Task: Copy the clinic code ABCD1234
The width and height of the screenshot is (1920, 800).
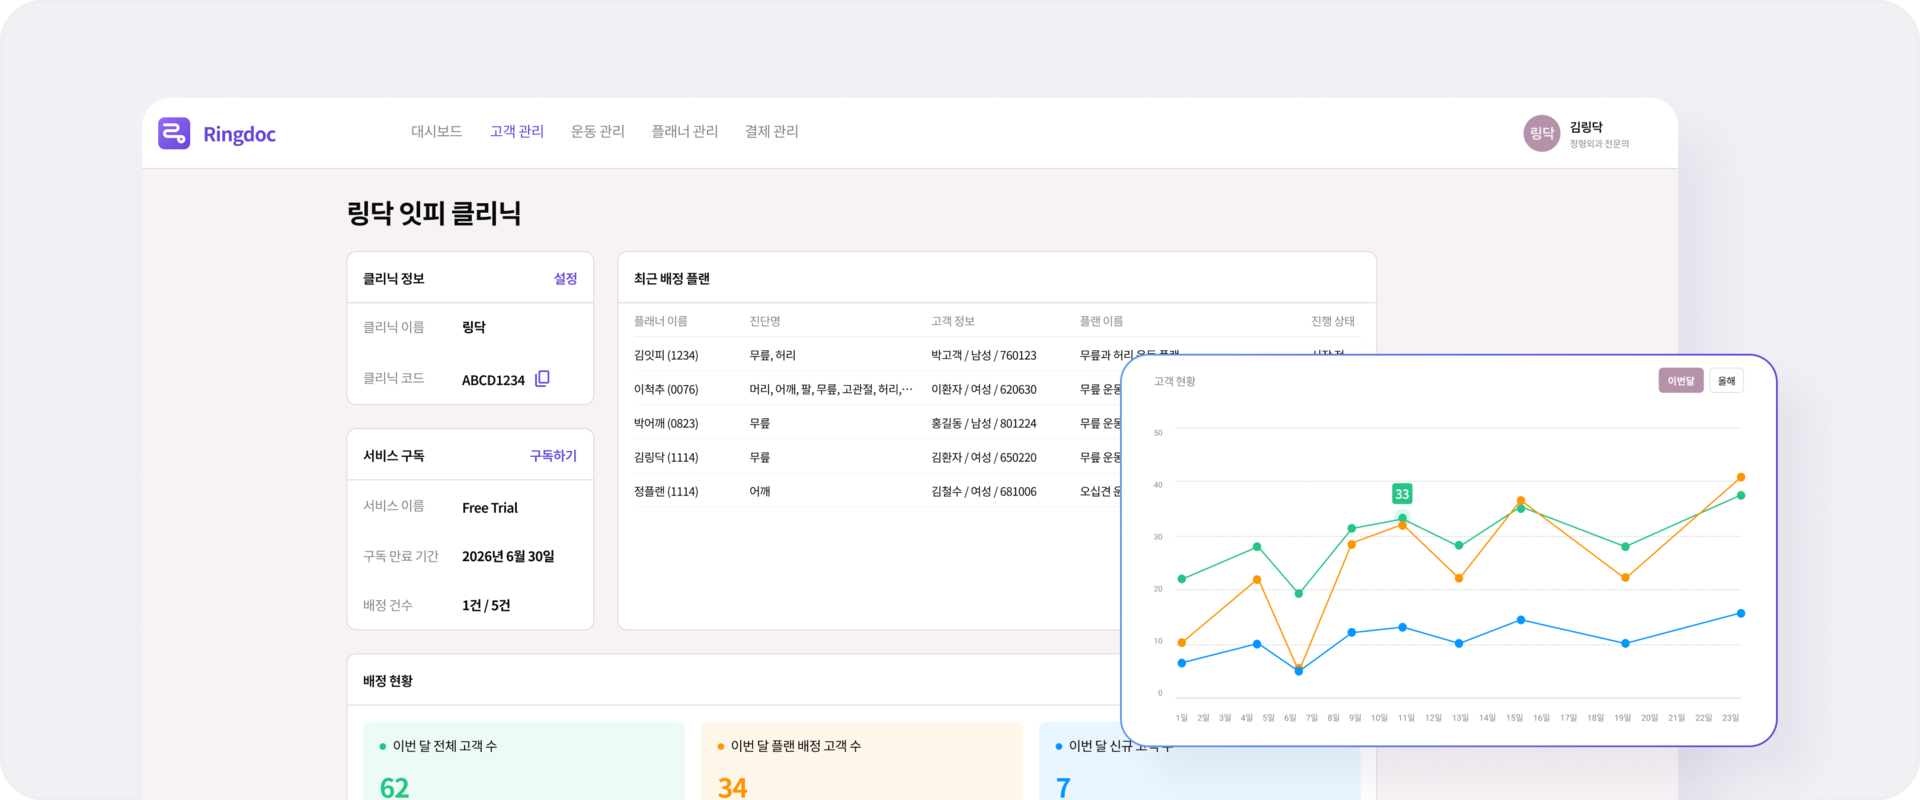Action: pyautogui.click(x=542, y=379)
